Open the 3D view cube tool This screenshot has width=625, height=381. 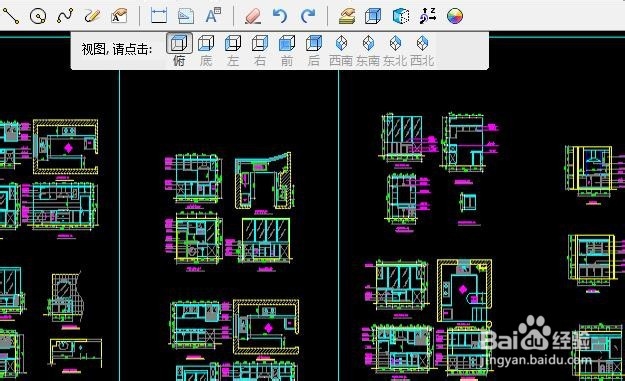pyautogui.click(x=373, y=16)
